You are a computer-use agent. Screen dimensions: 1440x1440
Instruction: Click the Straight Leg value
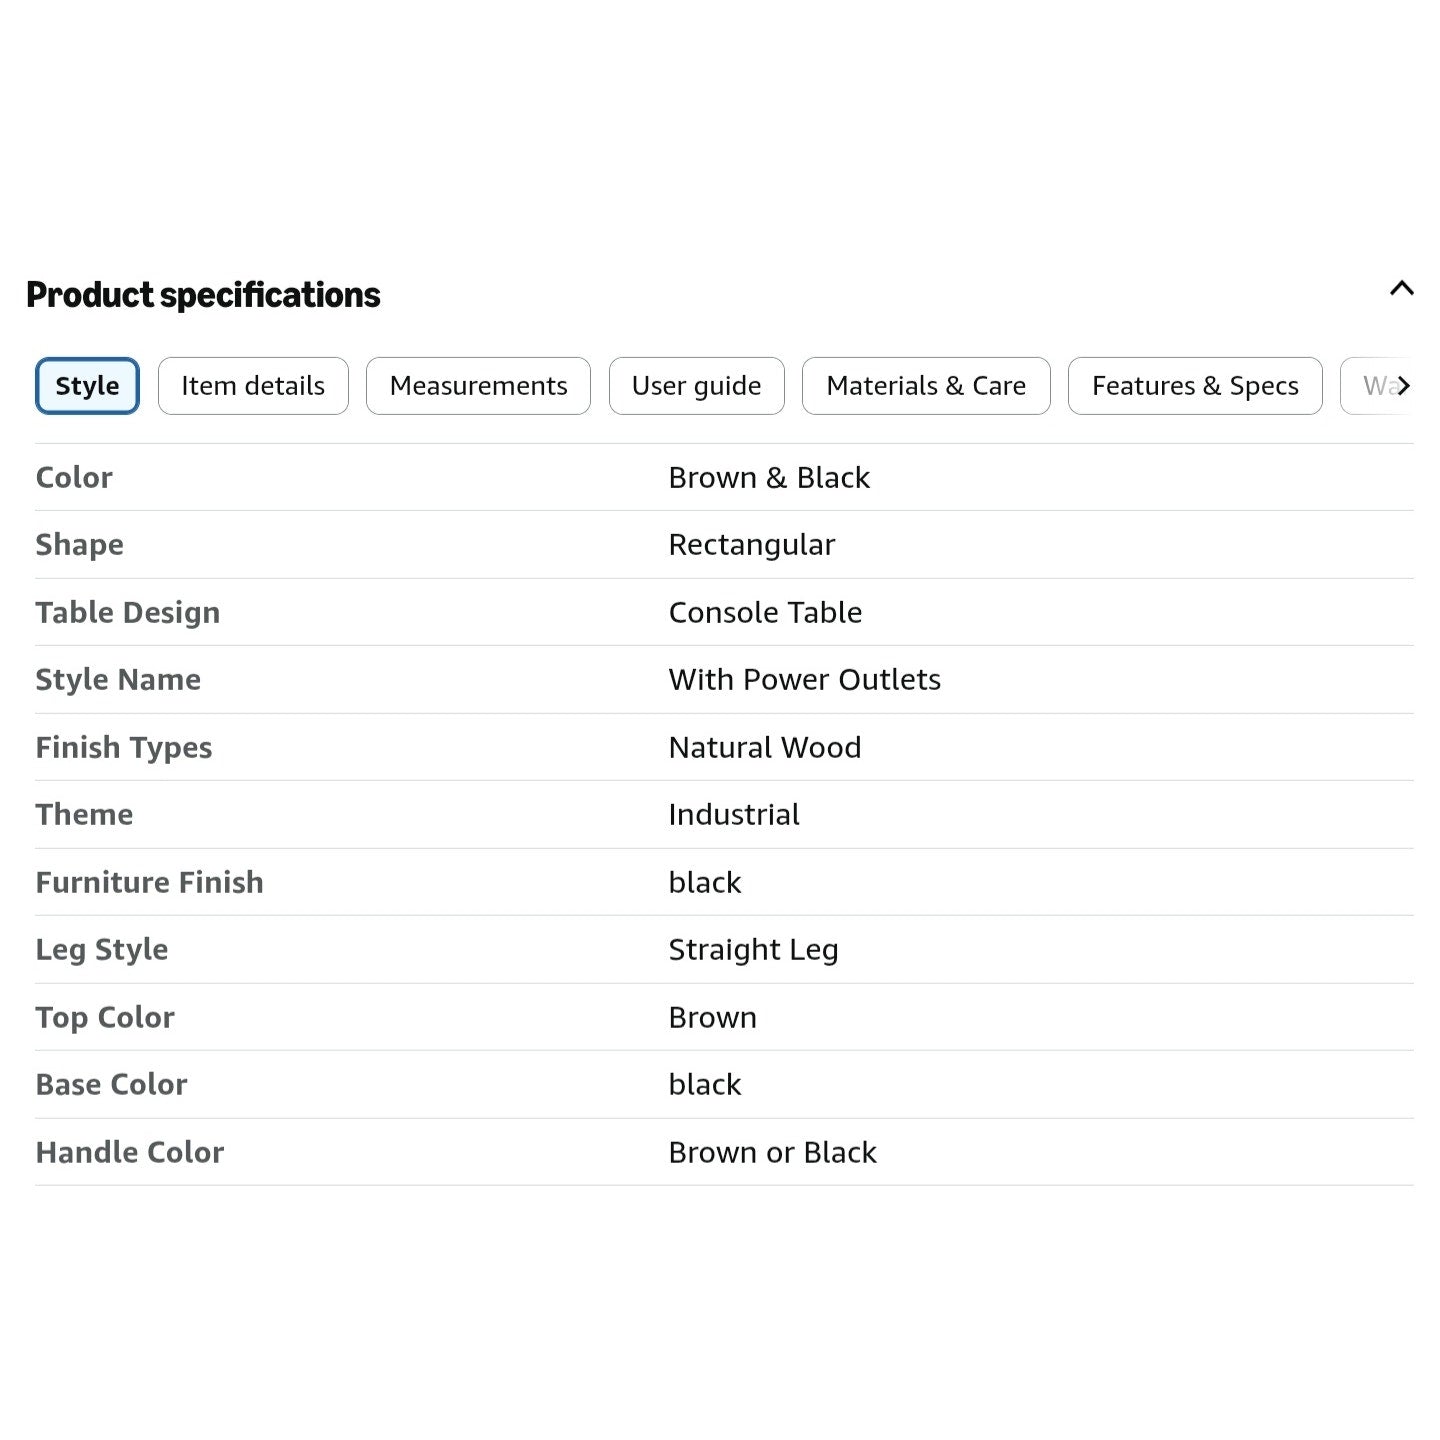pyautogui.click(x=753, y=950)
